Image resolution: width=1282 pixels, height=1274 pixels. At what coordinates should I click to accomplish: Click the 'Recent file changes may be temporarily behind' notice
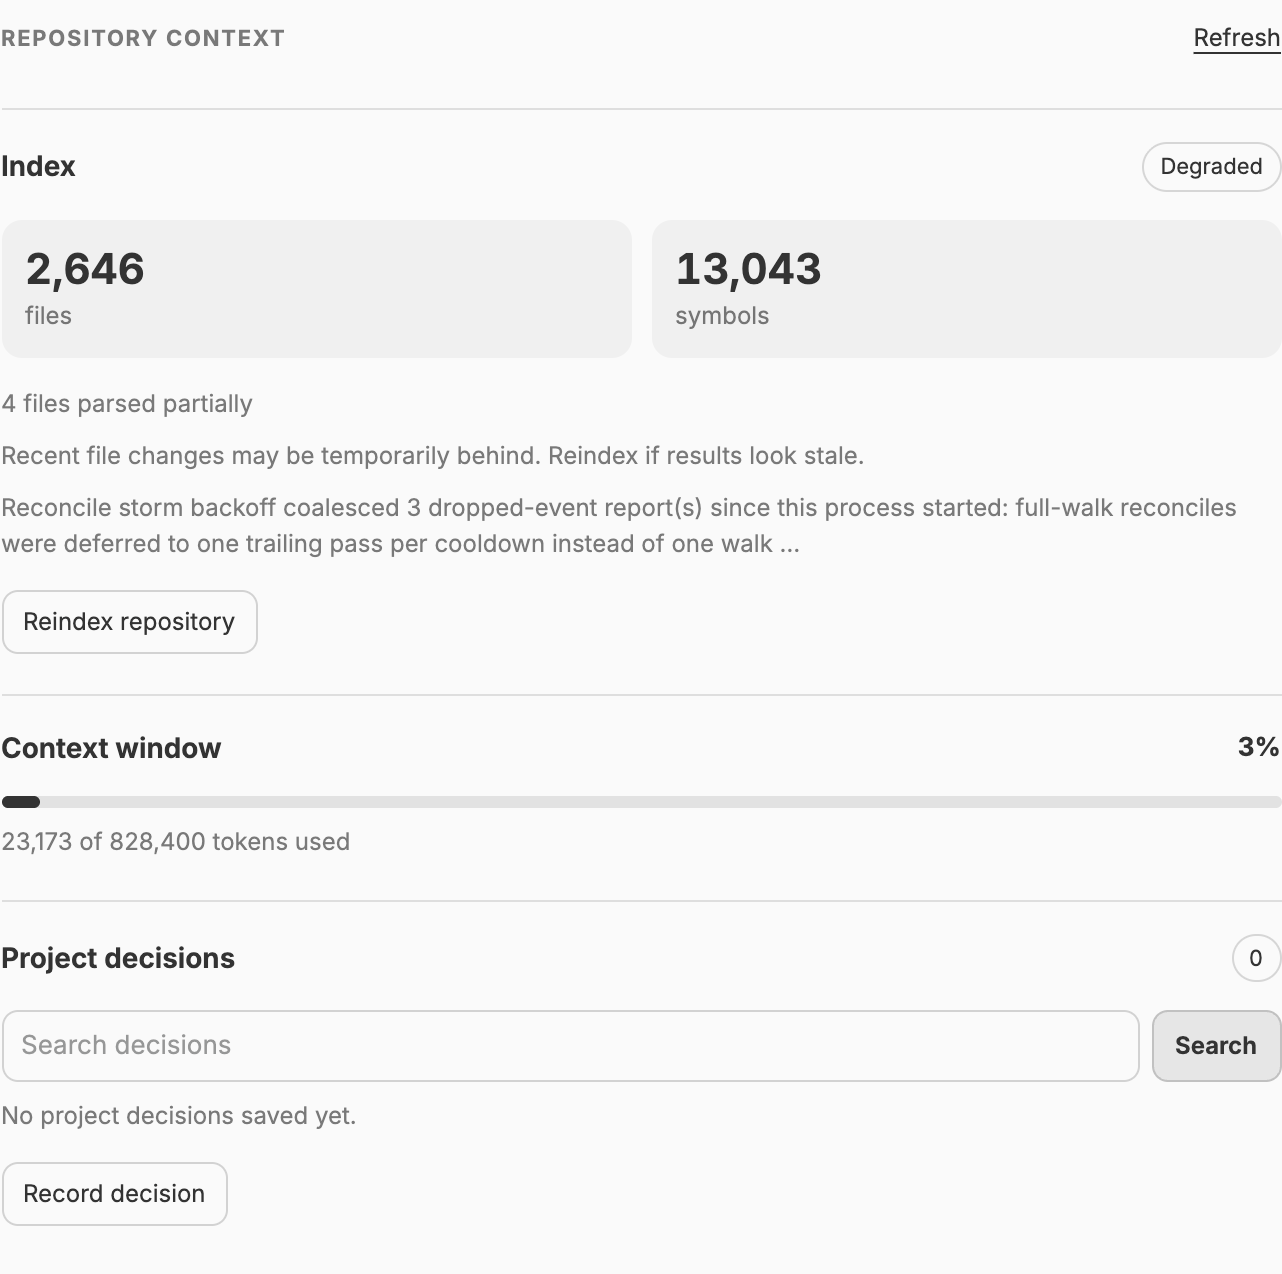432,456
